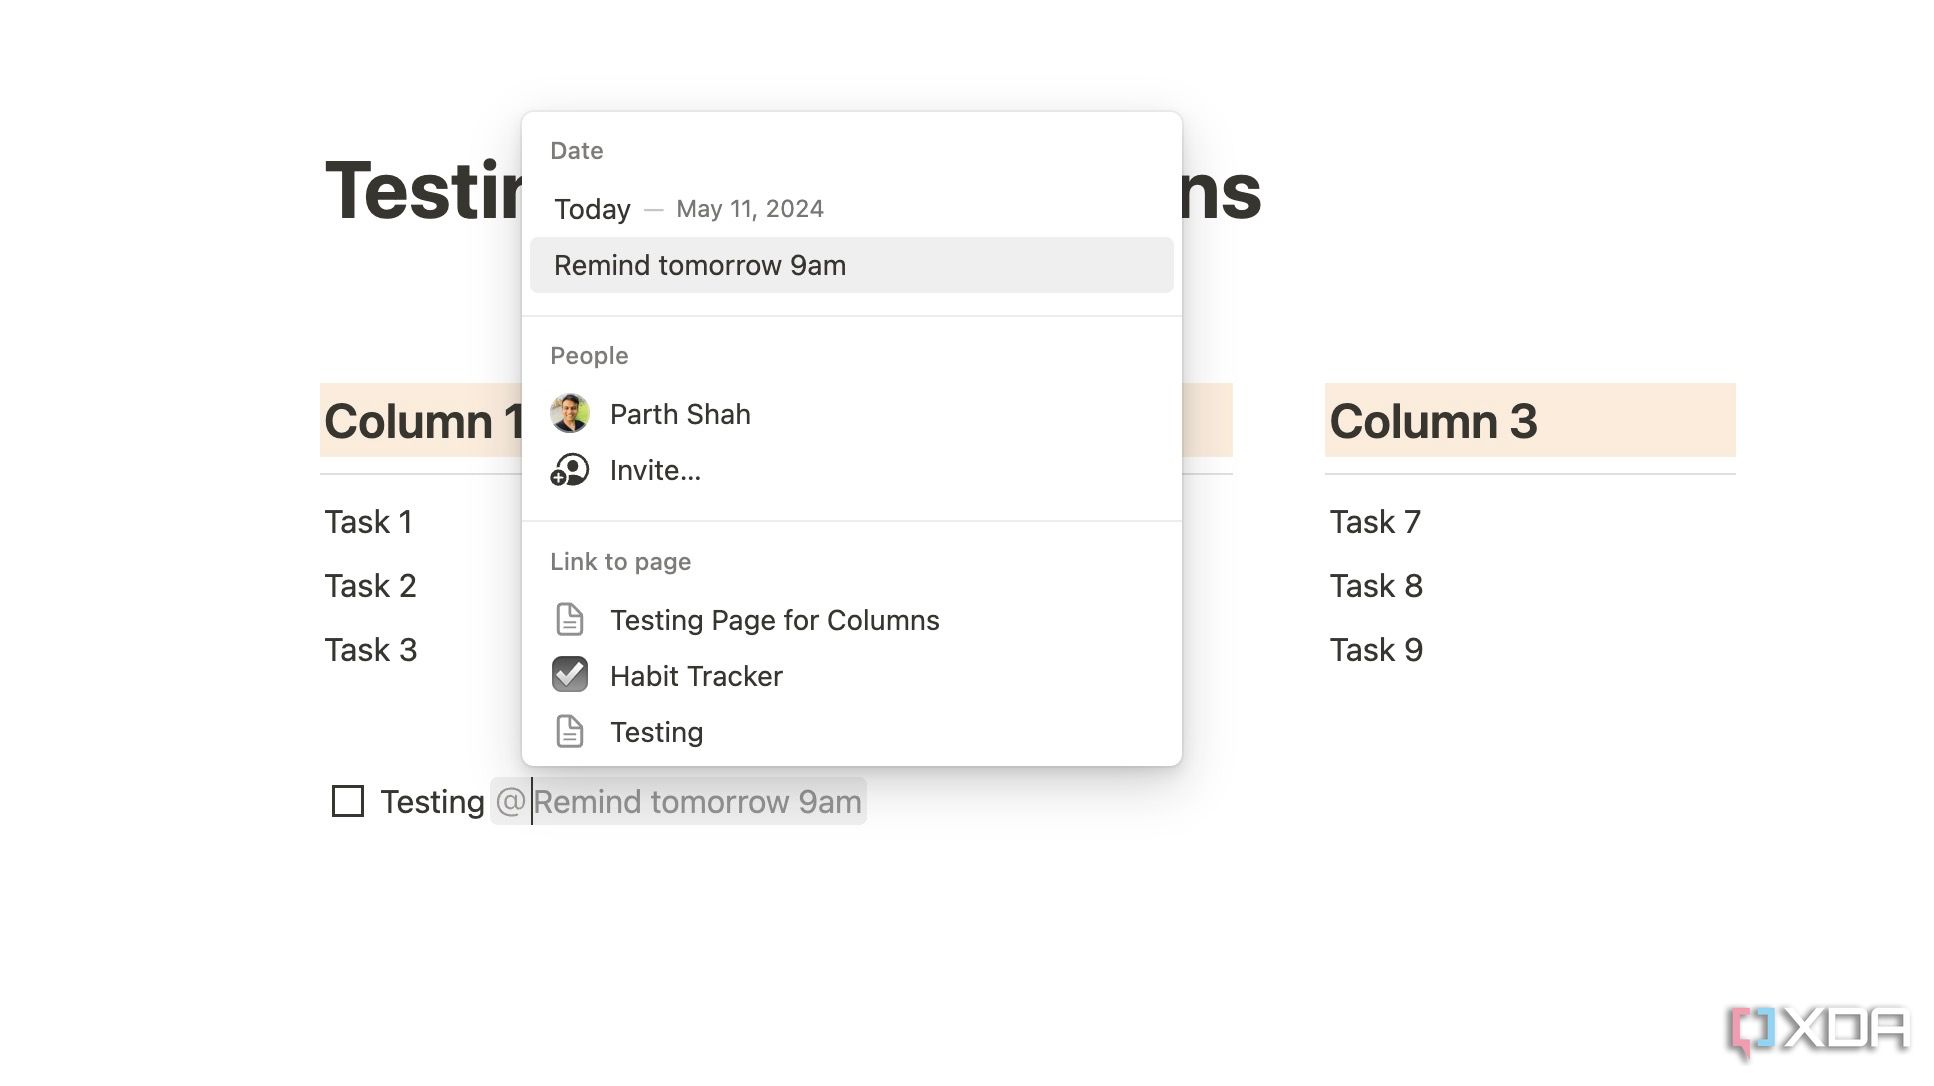Click Parth Shah's avatar photo
Viewport: 1934px width, 1086px height.
click(569, 414)
